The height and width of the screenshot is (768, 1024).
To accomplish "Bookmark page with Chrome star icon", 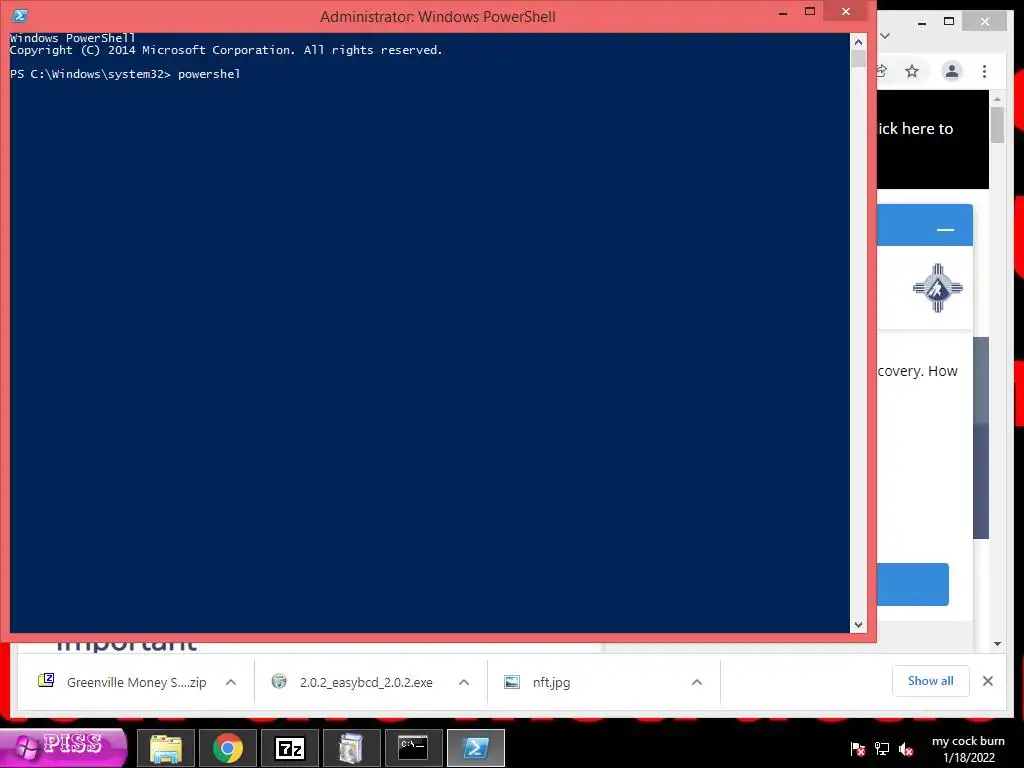I will coord(912,71).
